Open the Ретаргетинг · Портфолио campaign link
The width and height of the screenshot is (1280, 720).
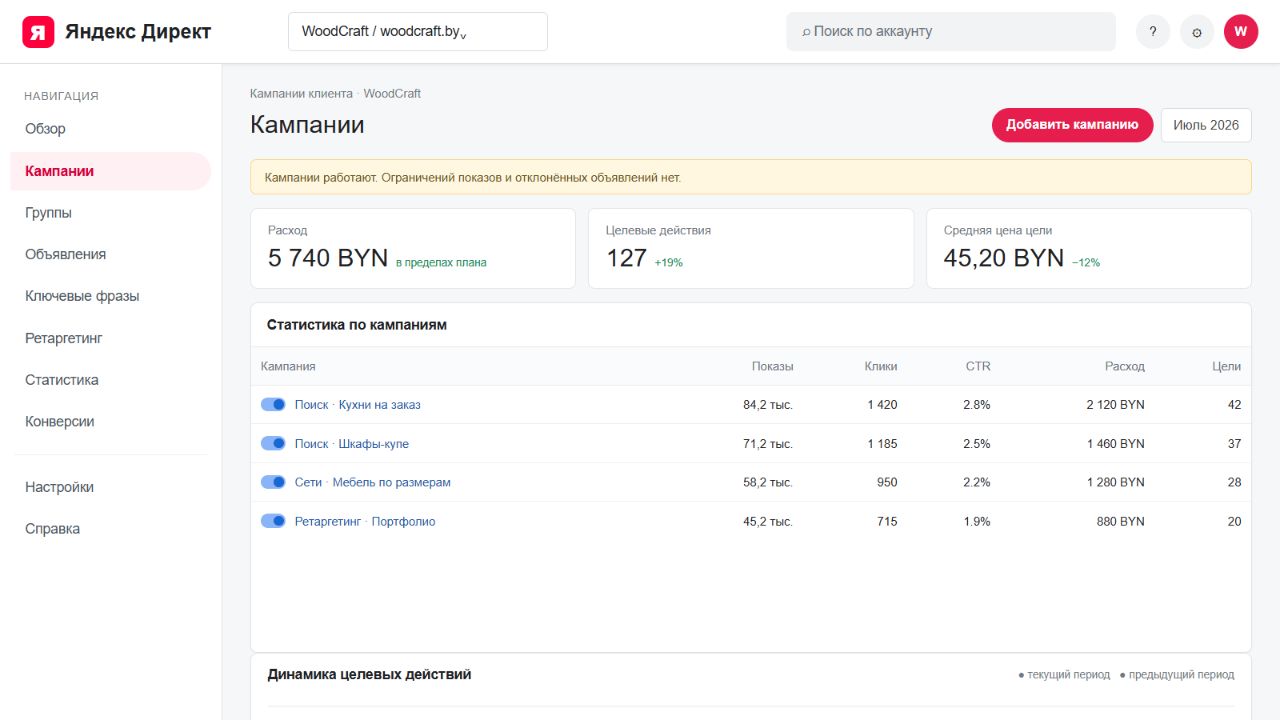365,521
